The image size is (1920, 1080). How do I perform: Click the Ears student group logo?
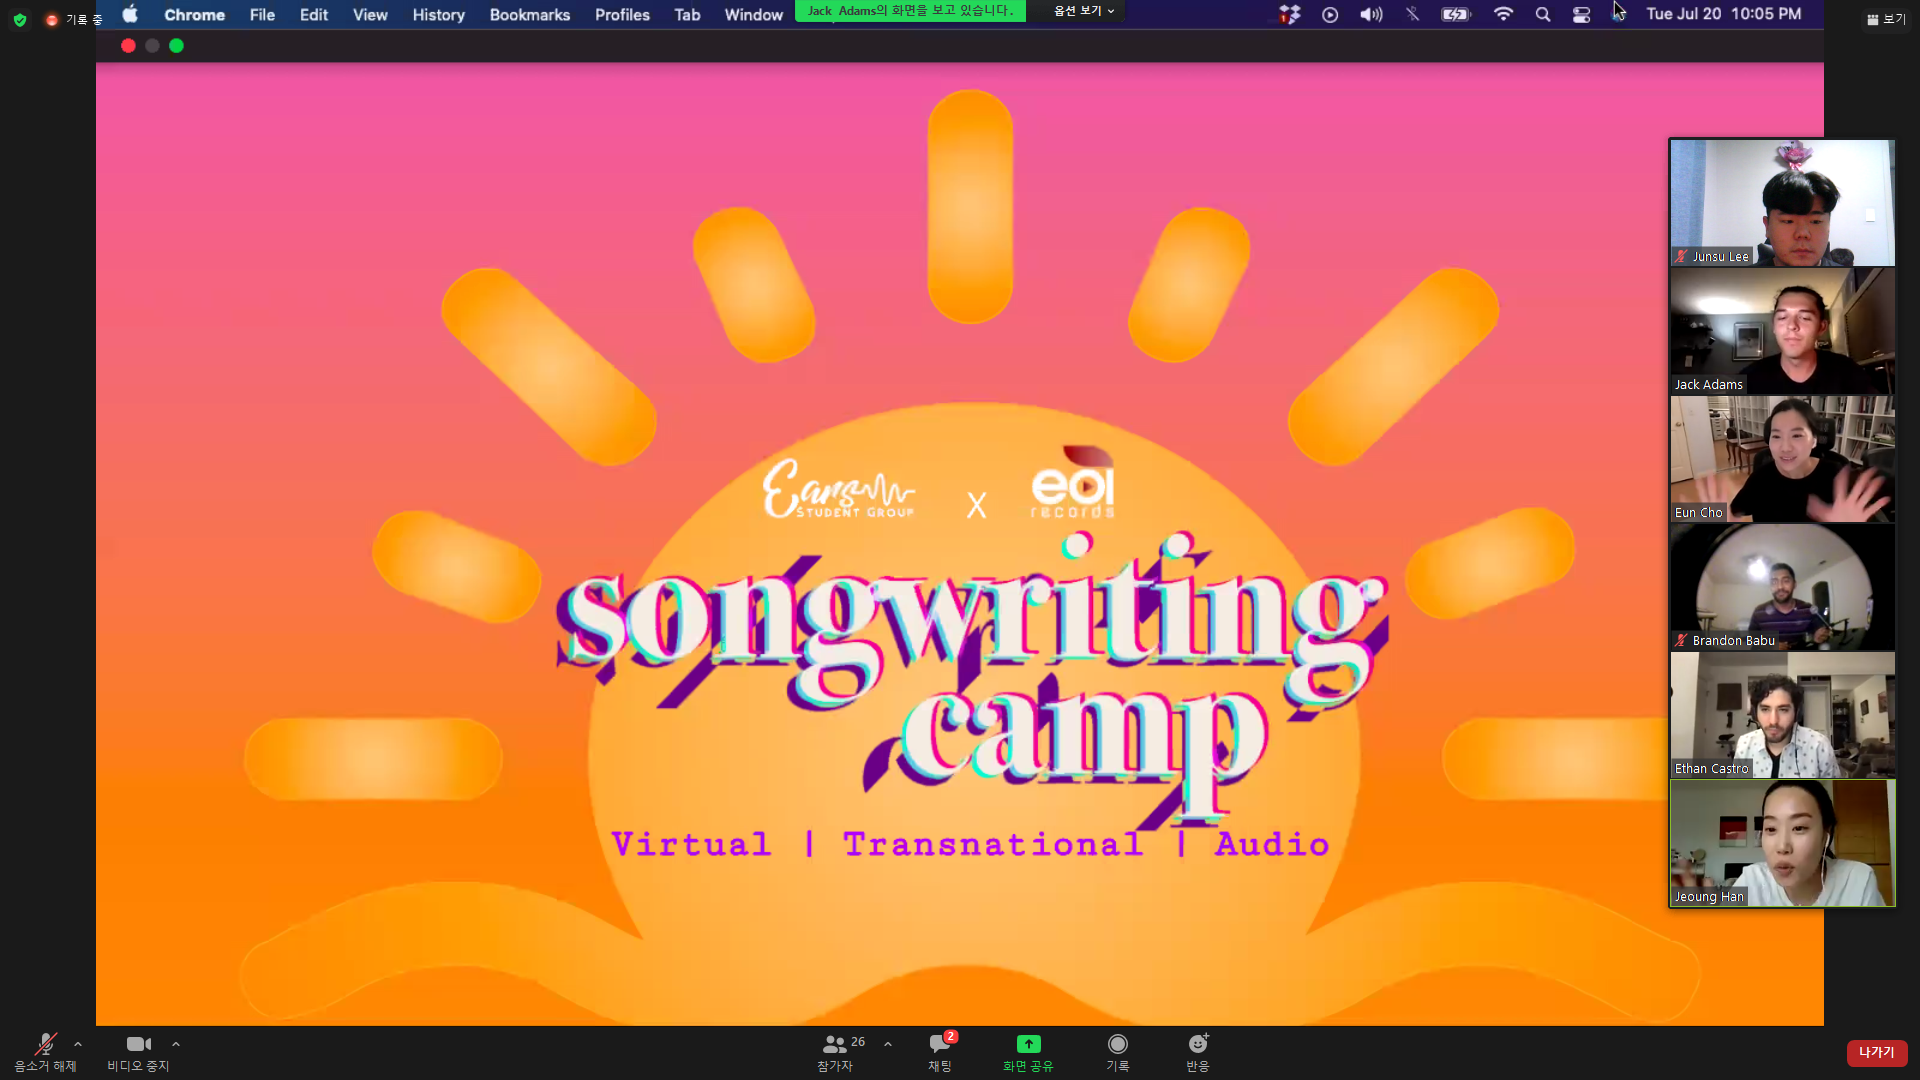[838, 489]
